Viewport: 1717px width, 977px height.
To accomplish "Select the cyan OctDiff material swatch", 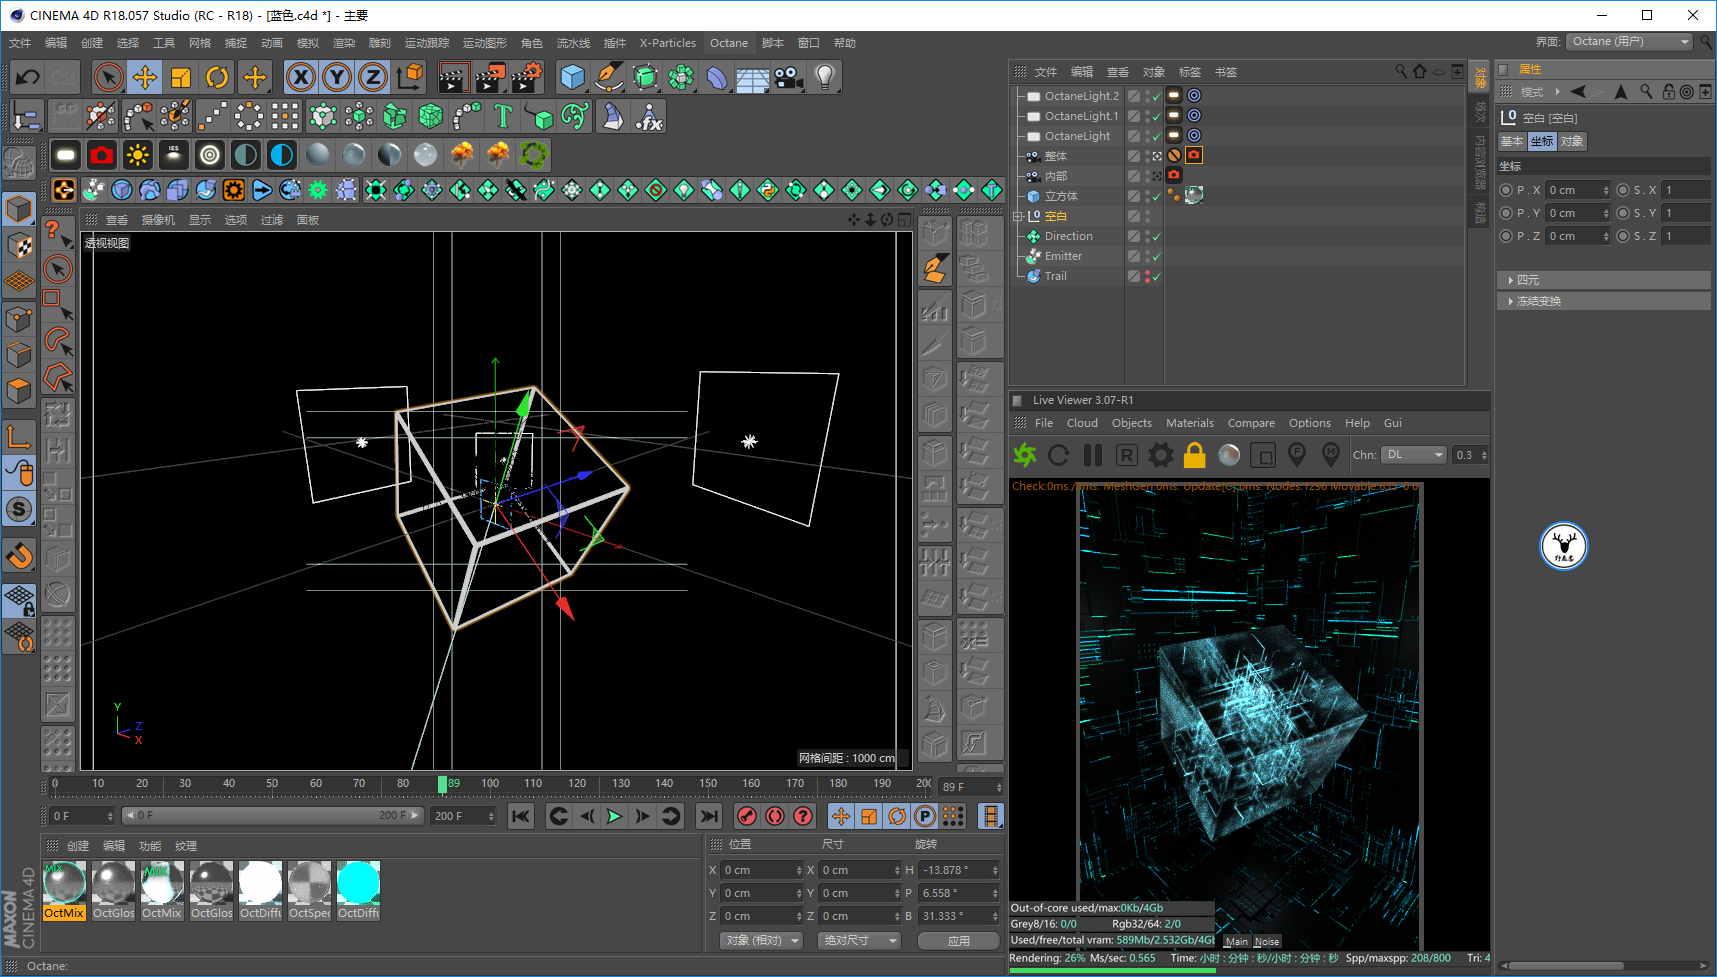I will tap(358, 890).
